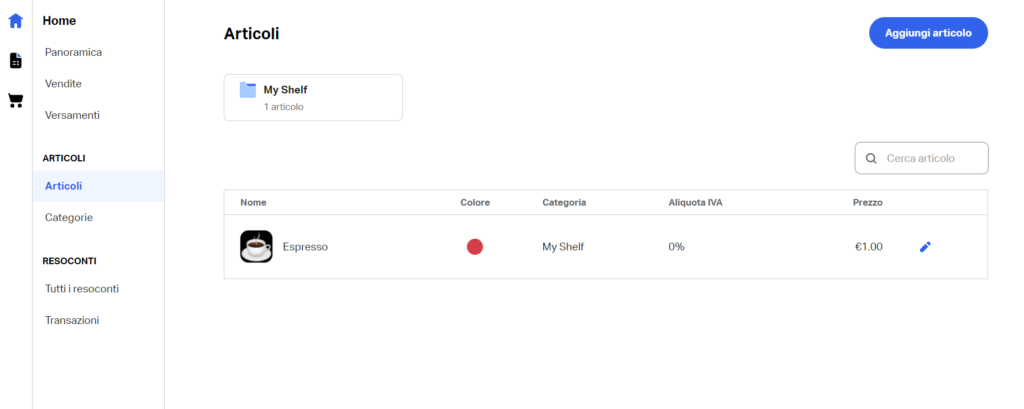
Task: Click the Espresso item name
Action: pos(305,247)
